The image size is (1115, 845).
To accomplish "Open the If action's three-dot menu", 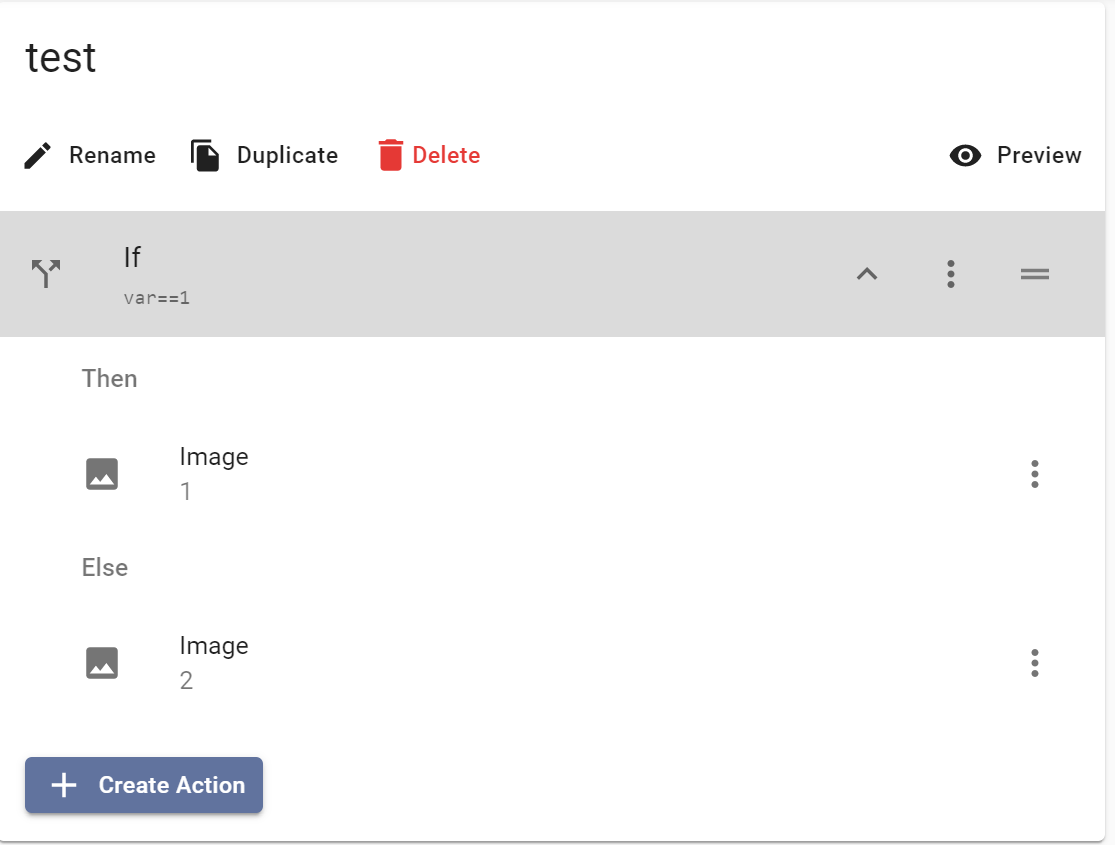I will pyautogui.click(x=951, y=274).
